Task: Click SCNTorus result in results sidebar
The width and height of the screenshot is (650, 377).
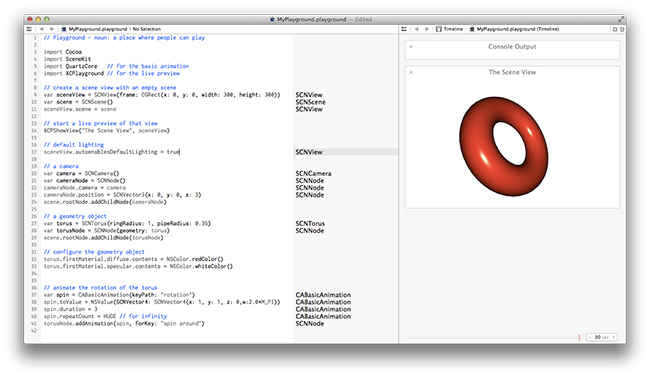Action: pos(310,224)
